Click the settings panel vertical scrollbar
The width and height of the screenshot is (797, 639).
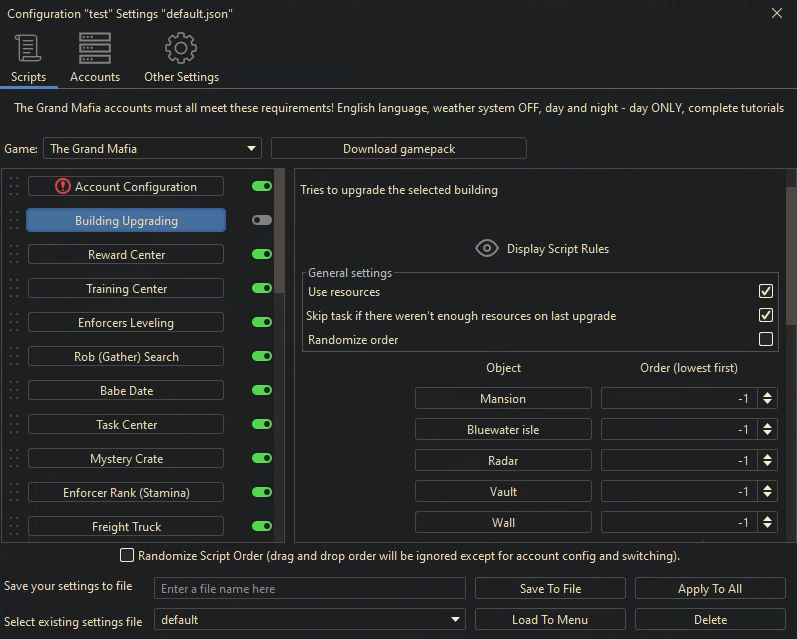(x=791, y=255)
